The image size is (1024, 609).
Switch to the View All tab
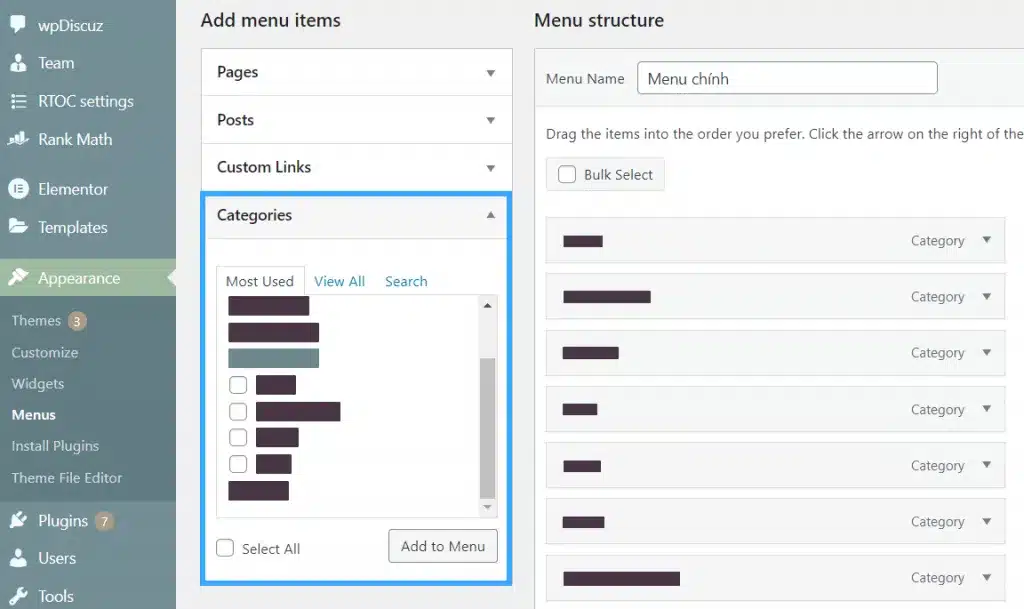pyautogui.click(x=339, y=281)
